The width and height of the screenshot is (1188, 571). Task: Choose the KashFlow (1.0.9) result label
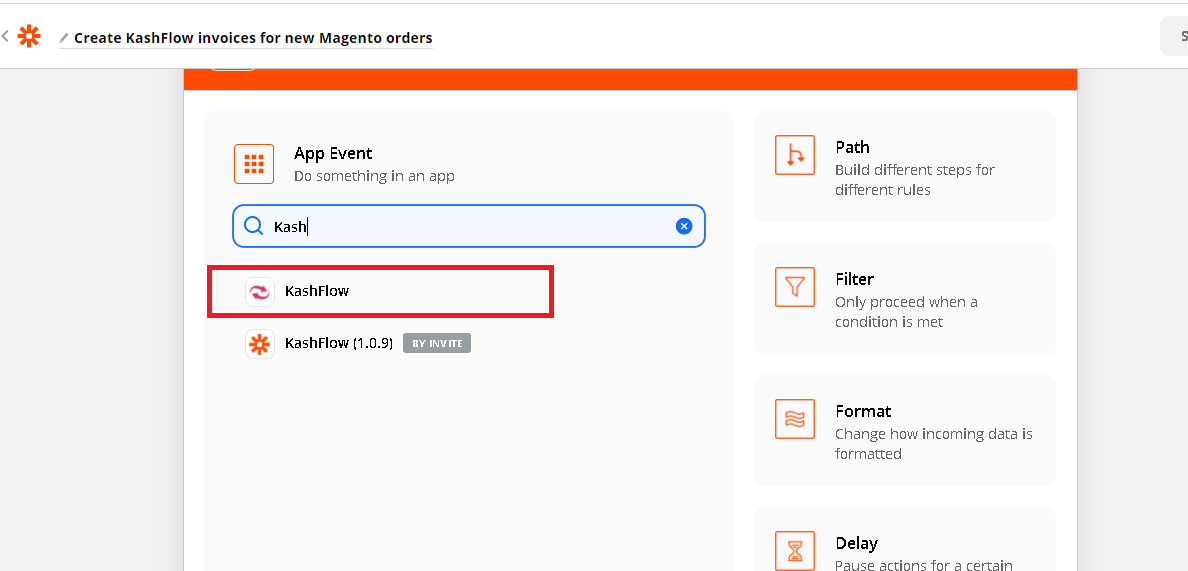[x=338, y=343]
